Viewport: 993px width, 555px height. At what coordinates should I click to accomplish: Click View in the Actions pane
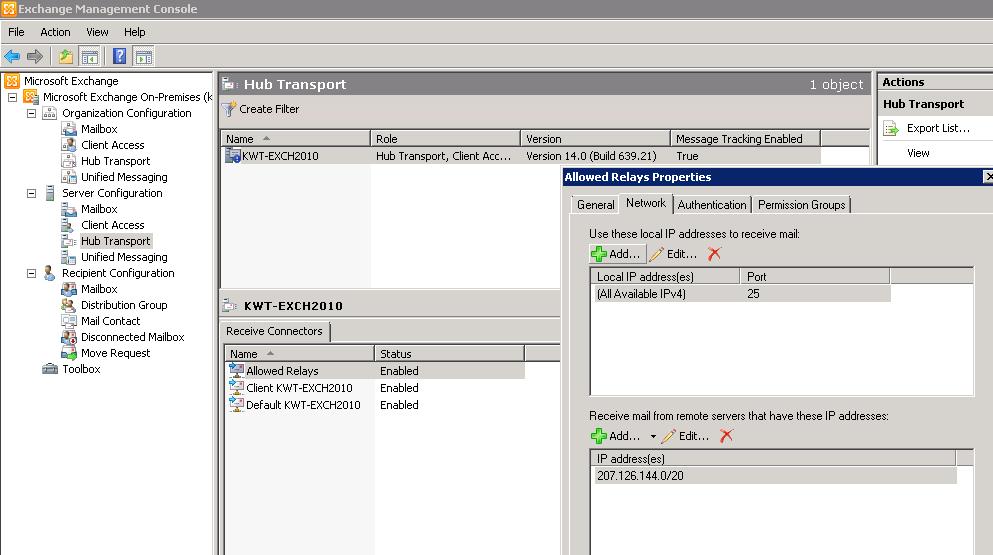tap(918, 153)
